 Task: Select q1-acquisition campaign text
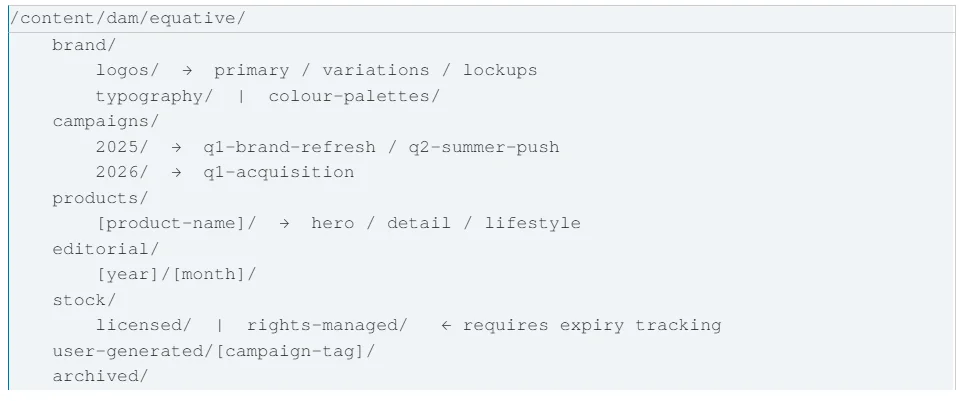[279, 172]
